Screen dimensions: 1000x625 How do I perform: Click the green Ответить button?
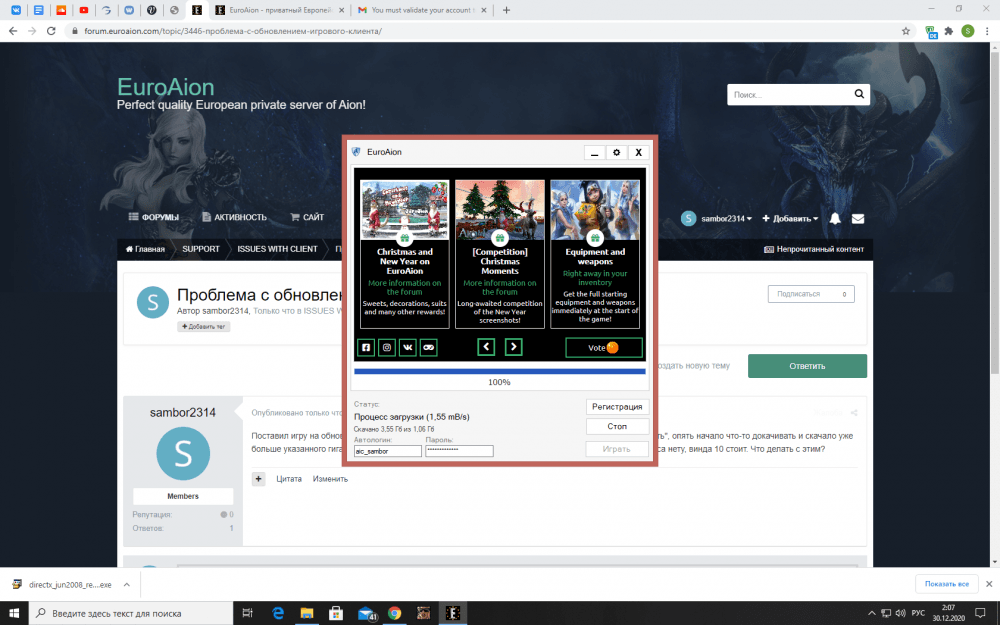coord(807,366)
